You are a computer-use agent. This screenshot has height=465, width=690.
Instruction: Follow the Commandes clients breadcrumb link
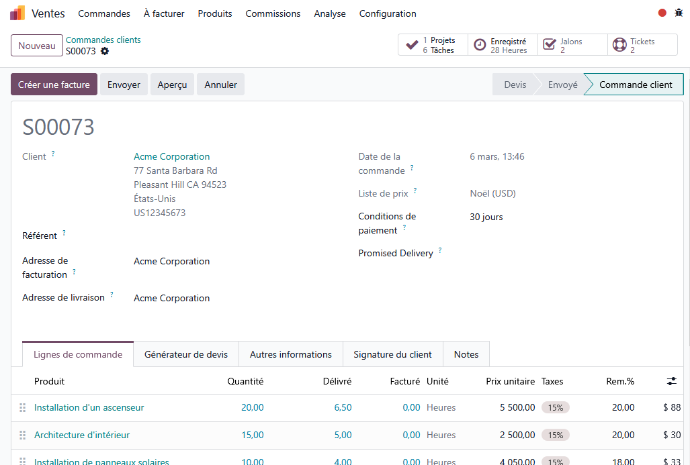coord(103,40)
